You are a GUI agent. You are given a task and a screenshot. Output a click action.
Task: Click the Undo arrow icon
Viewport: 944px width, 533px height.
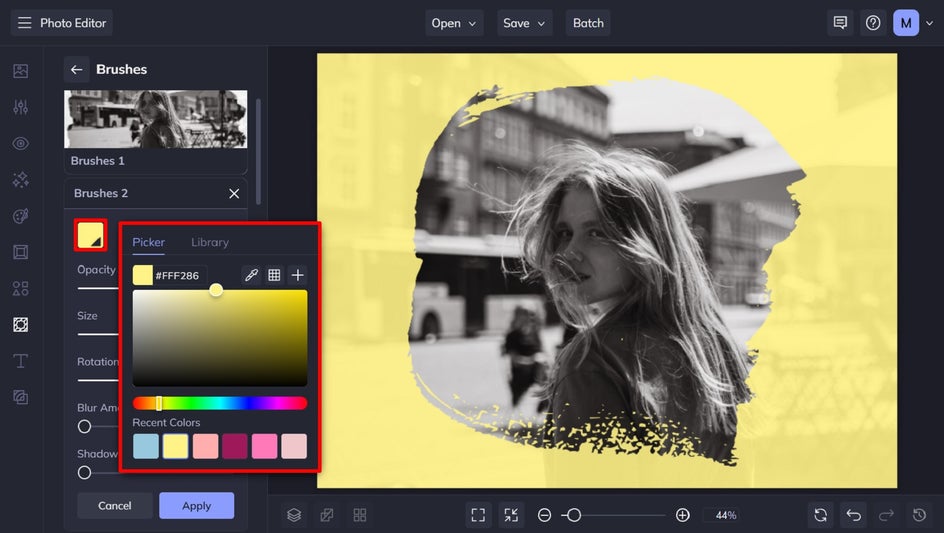tap(853, 515)
